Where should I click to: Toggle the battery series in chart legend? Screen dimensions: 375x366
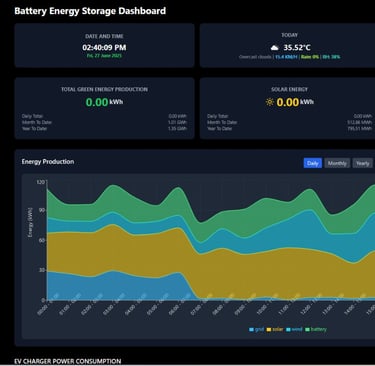316,329
